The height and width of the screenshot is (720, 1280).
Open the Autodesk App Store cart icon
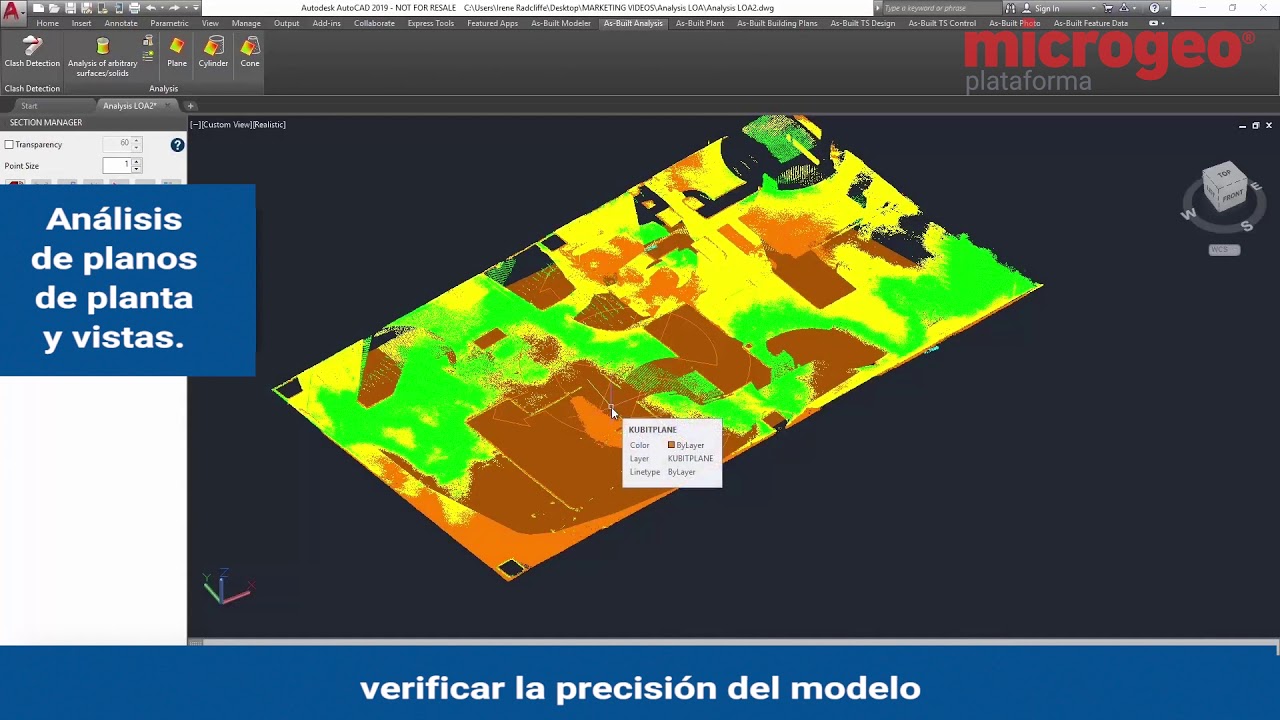point(1108,8)
